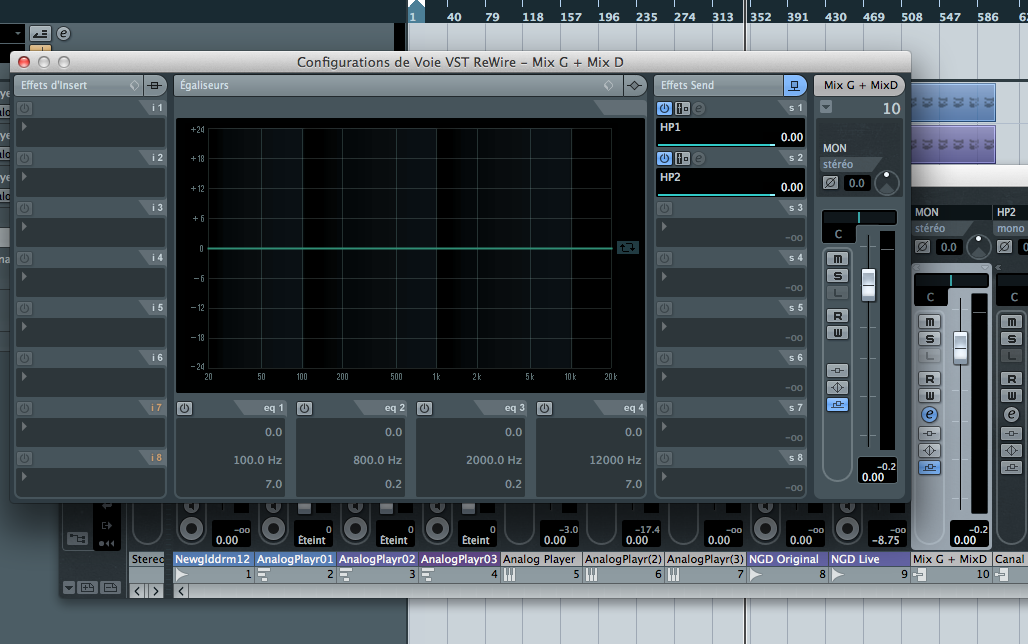This screenshot has height=644, width=1028.
Task: Click the phase invert icon in Mix G + MixD strip
Action: (830, 183)
